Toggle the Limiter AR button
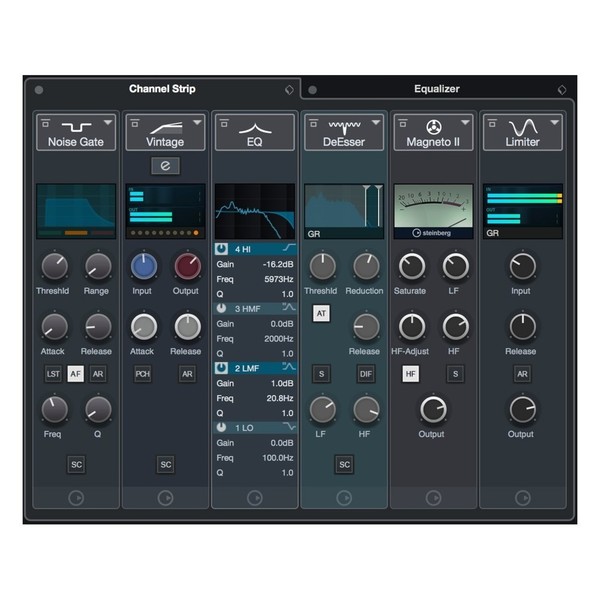The image size is (600, 600). click(x=522, y=374)
